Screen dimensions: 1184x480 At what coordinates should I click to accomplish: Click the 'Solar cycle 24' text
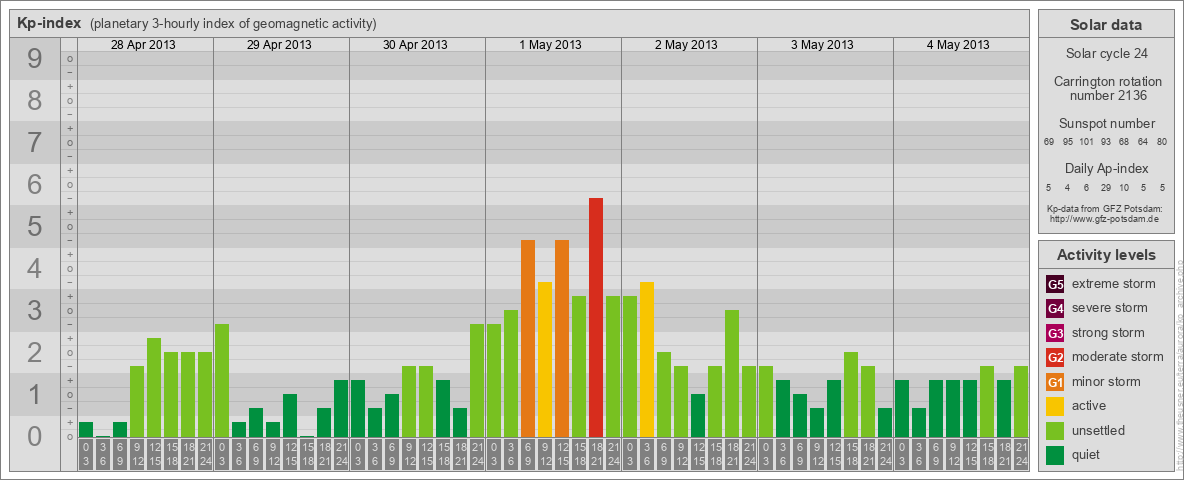tap(1106, 54)
